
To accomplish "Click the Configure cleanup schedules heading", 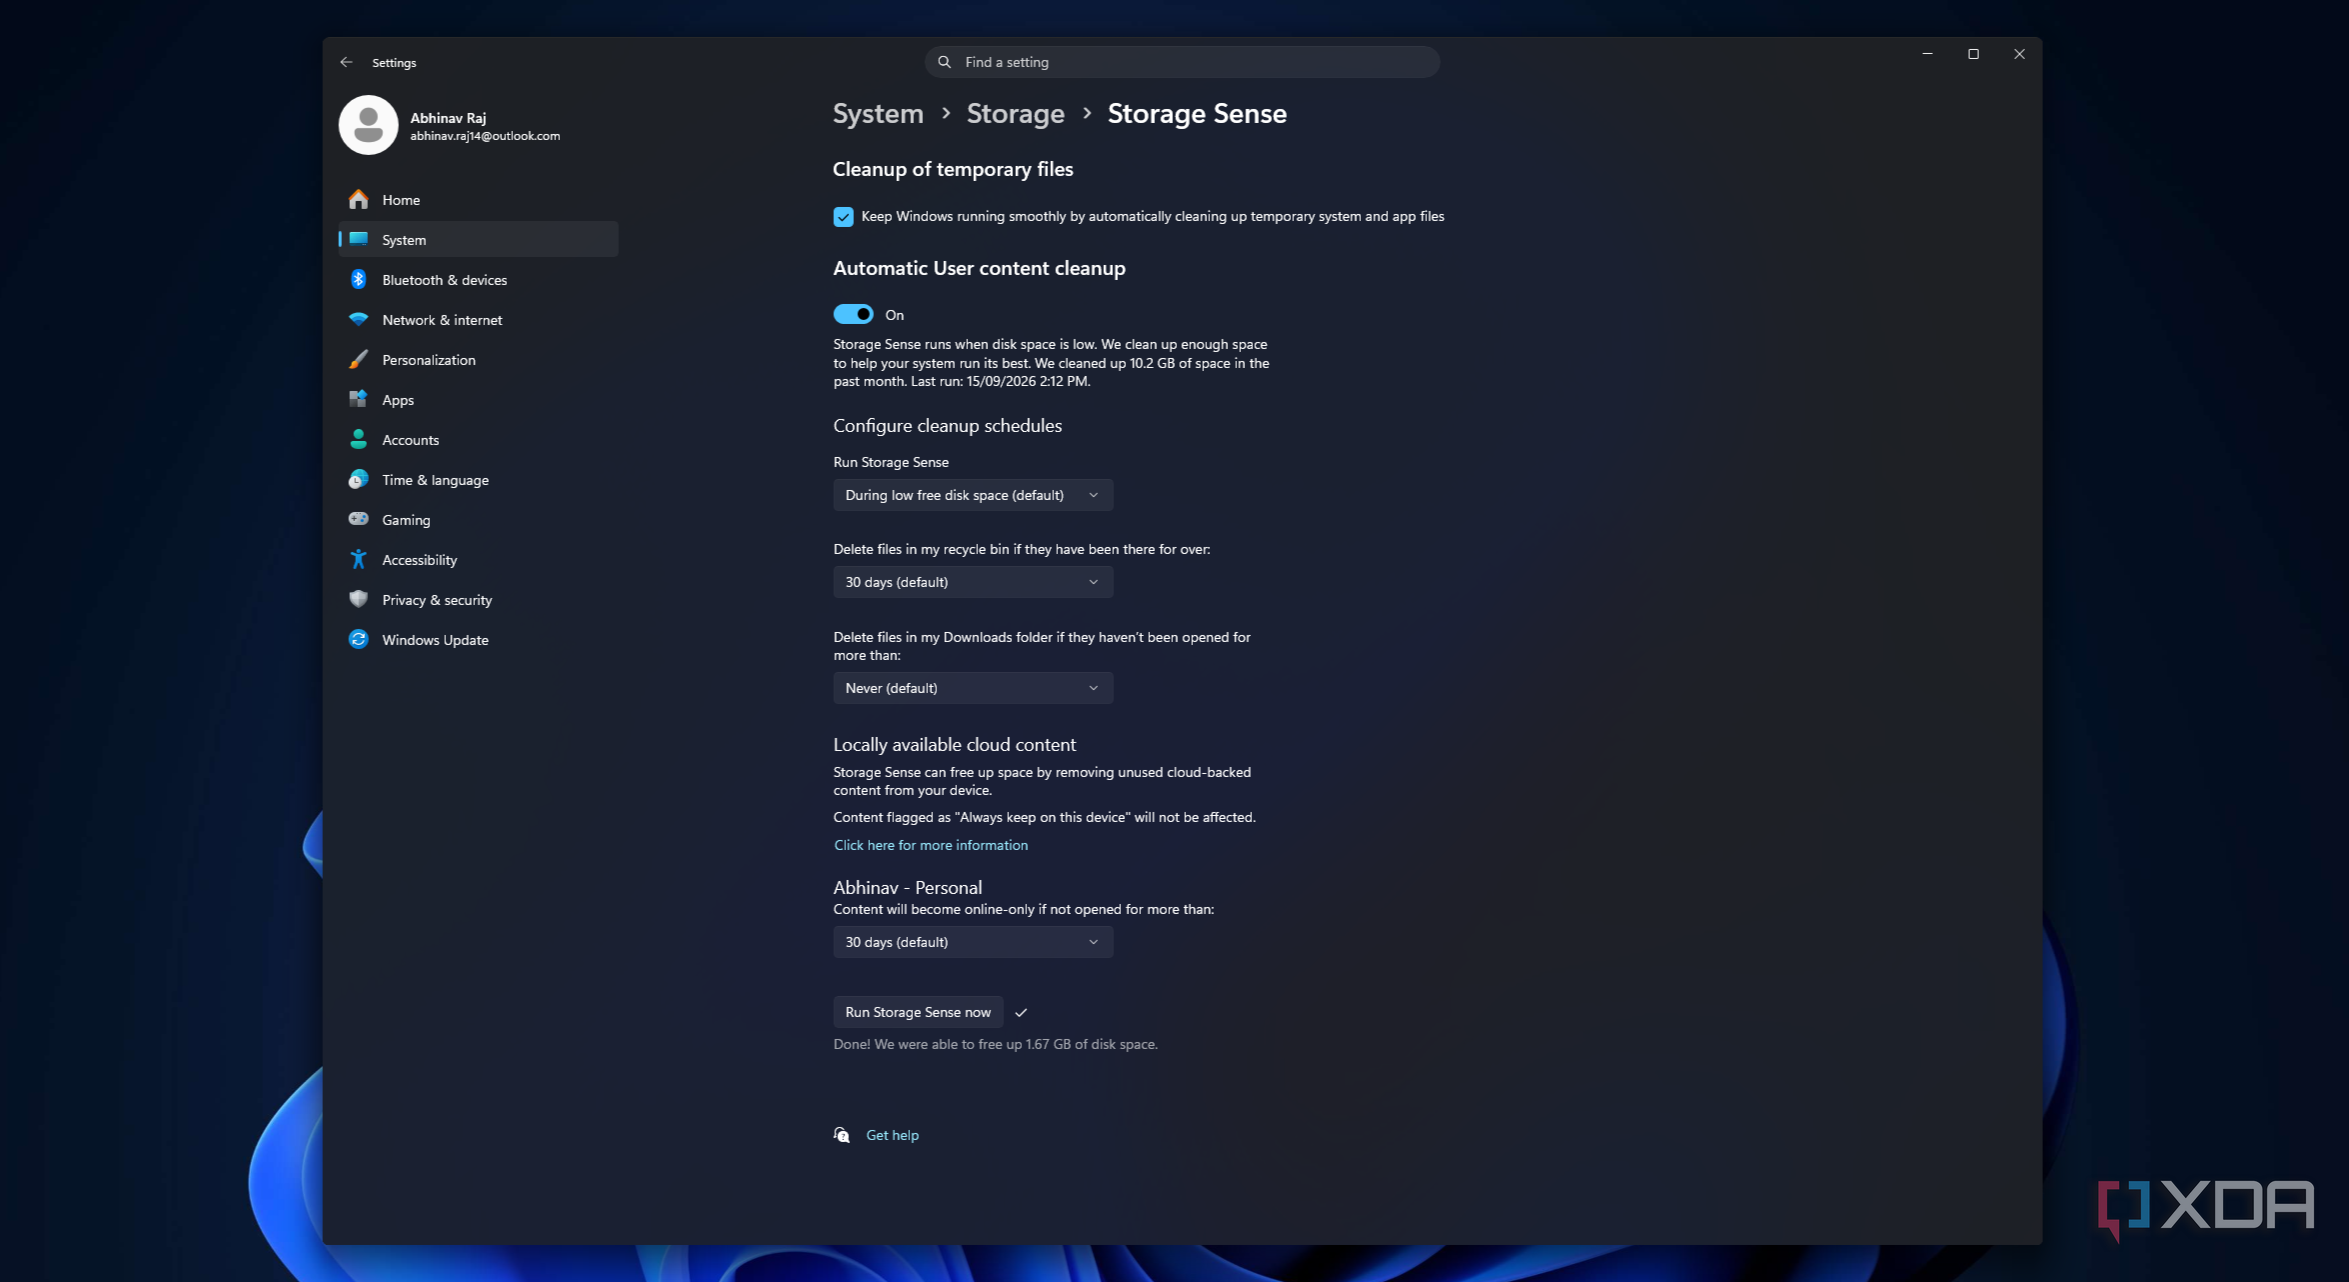I will [x=947, y=426].
